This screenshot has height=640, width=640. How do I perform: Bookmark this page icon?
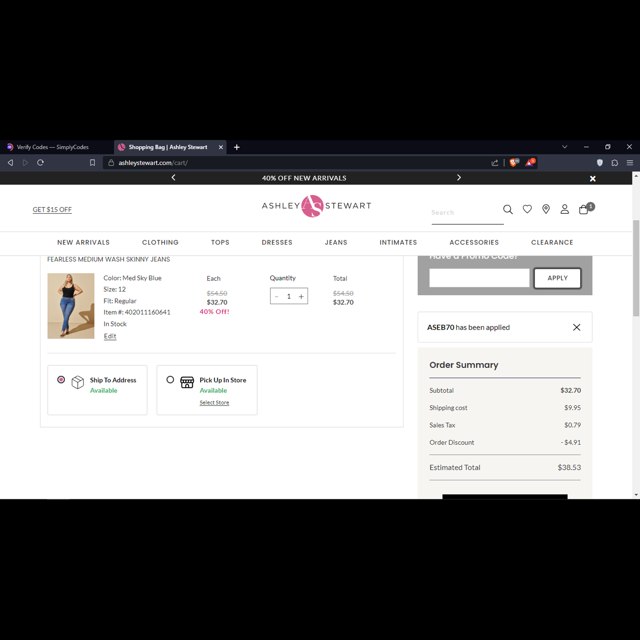(x=92, y=163)
